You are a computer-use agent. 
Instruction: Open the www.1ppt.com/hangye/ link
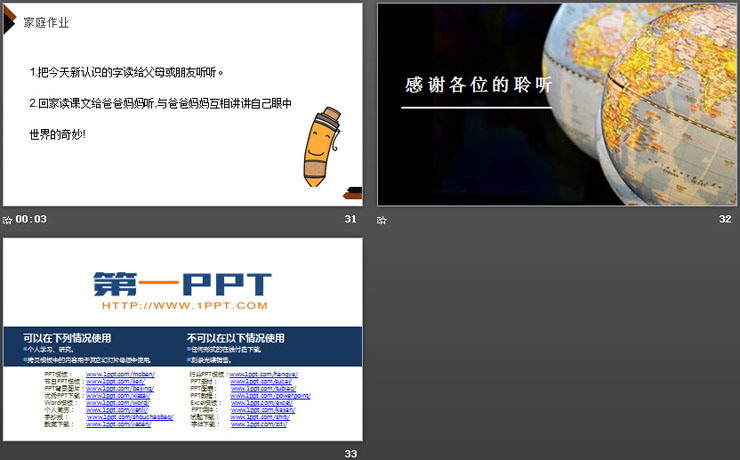[x=263, y=374]
